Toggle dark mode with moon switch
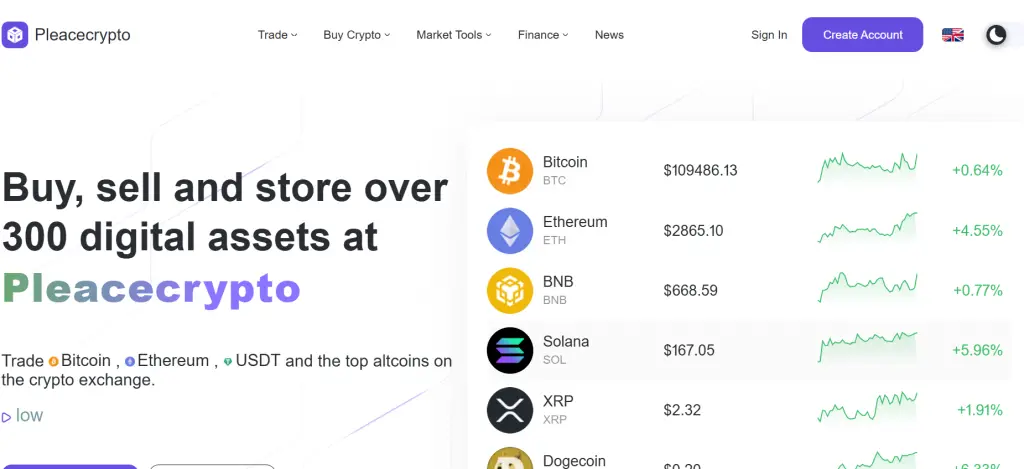 coord(996,35)
